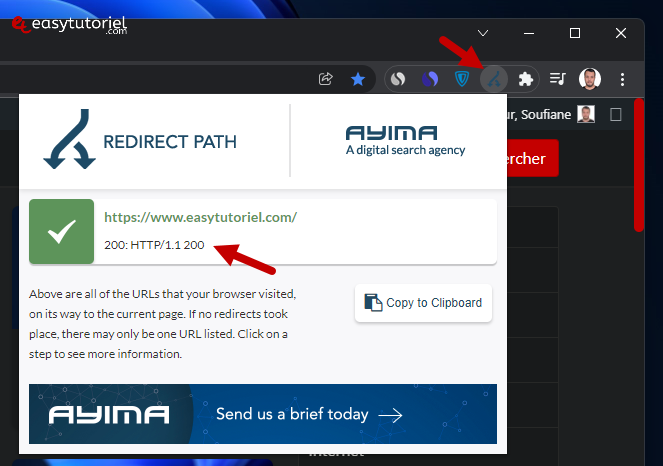Click the Redirect Path logo
Screen dimensions: 663x466
pyautogui.click(x=140, y=140)
